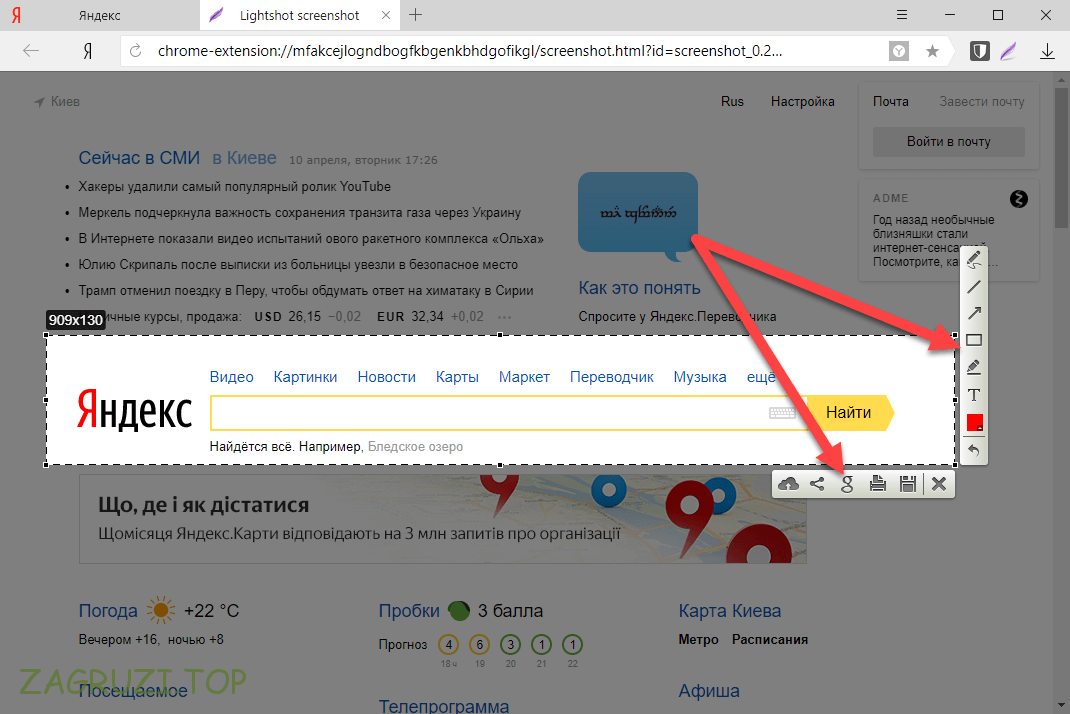Bookmark the page with the star icon
The image size is (1070, 714).
[932, 51]
